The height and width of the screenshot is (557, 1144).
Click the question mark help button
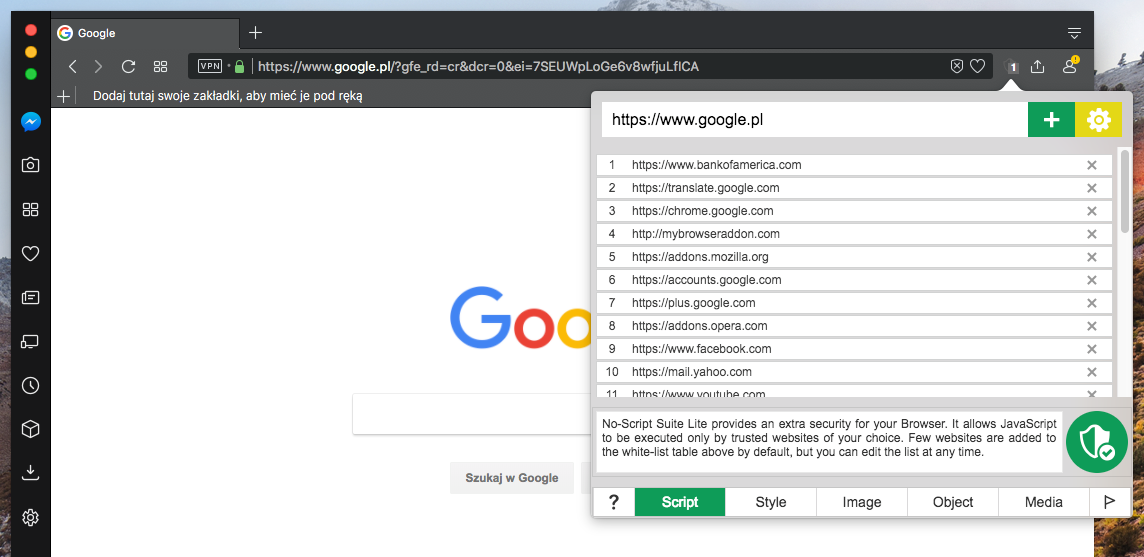[614, 502]
